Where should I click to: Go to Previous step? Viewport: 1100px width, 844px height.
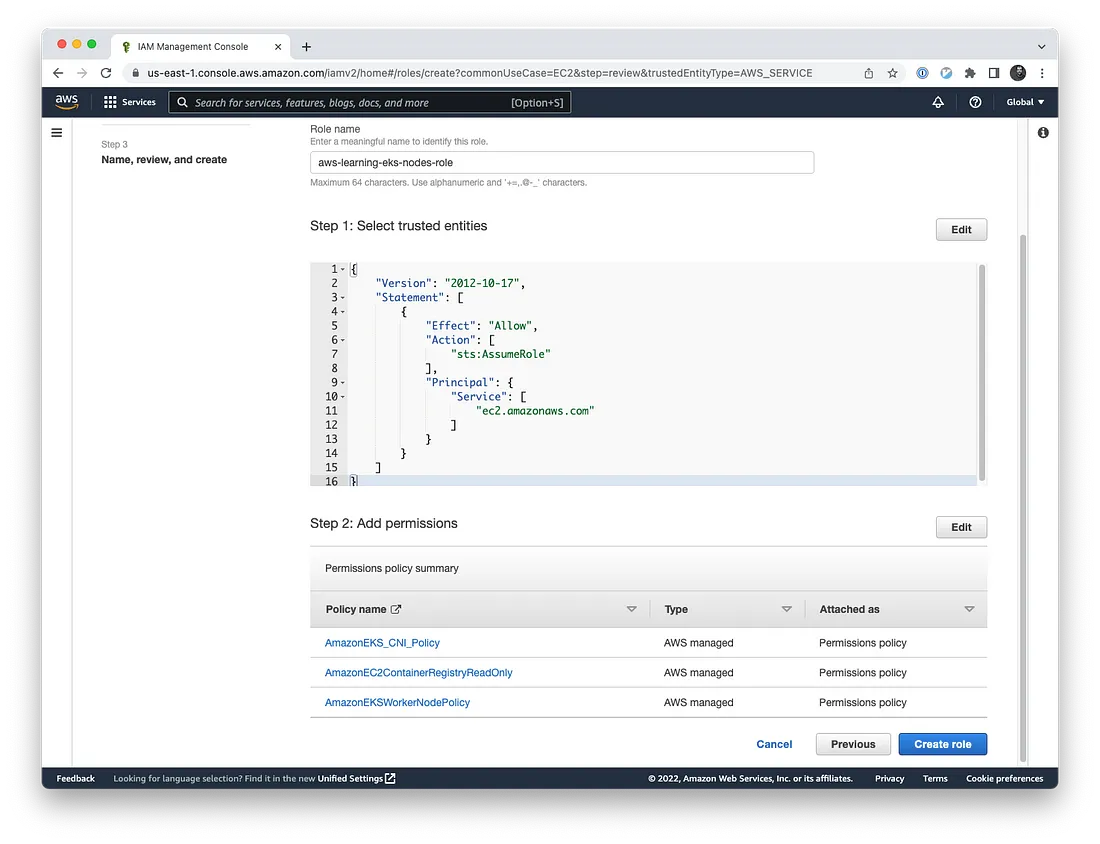(x=853, y=744)
